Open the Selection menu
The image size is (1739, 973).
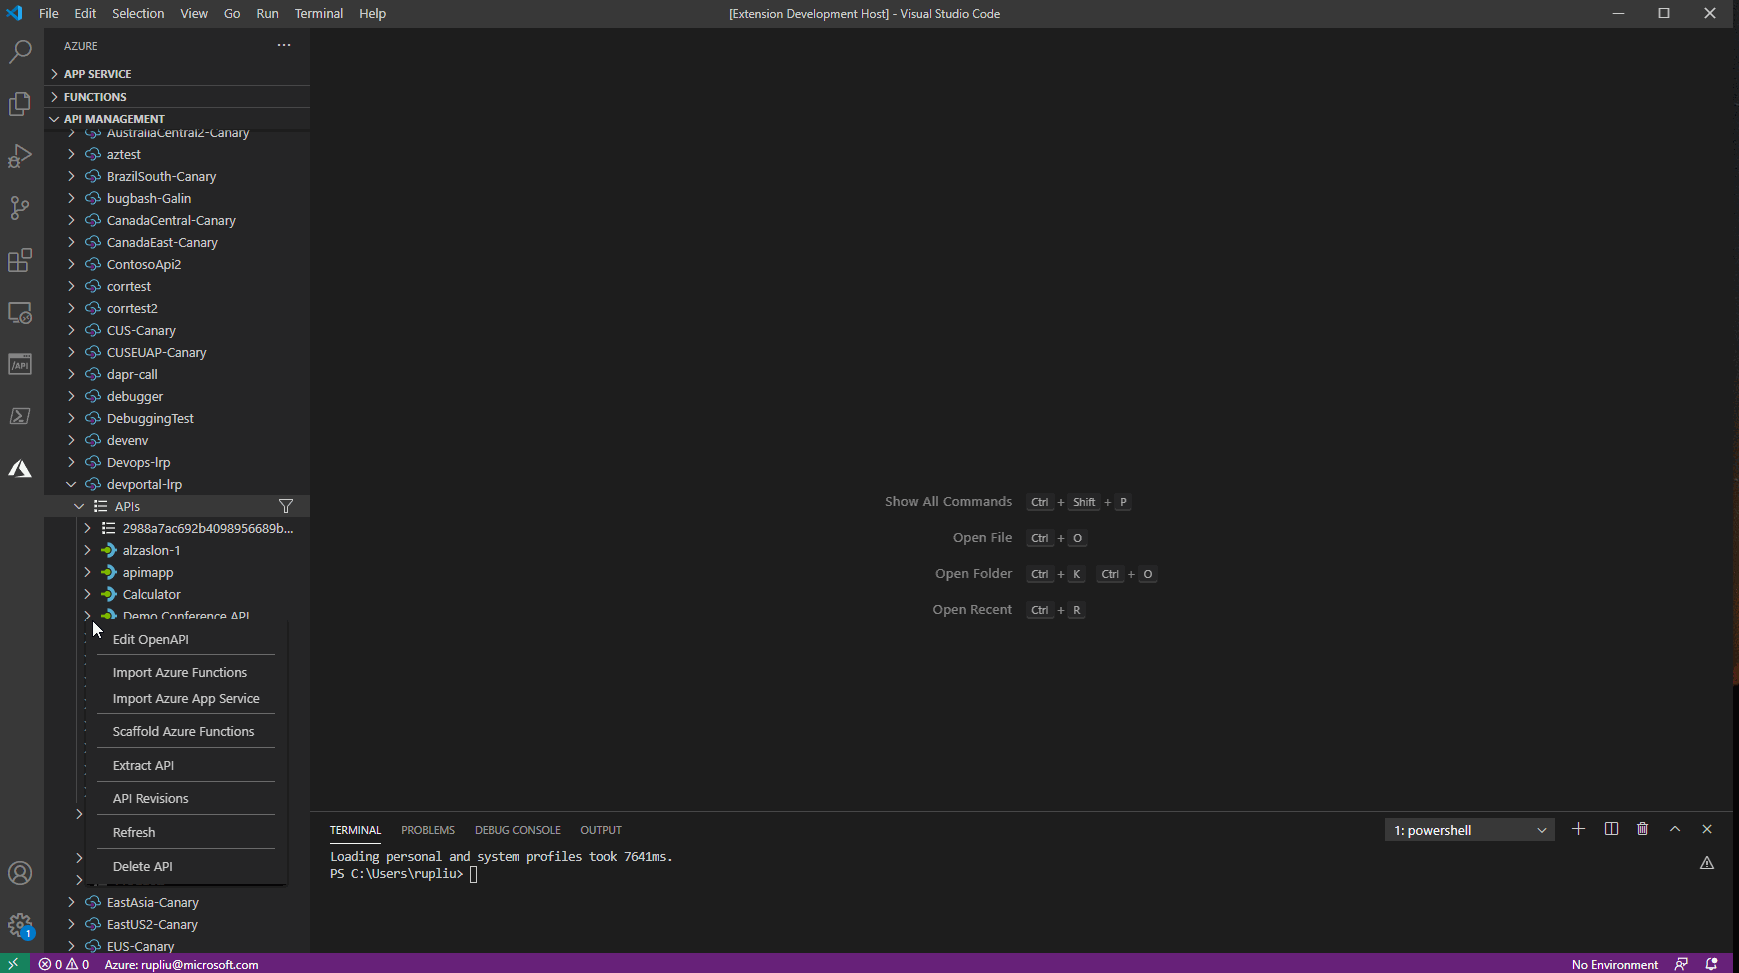pyautogui.click(x=138, y=13)
